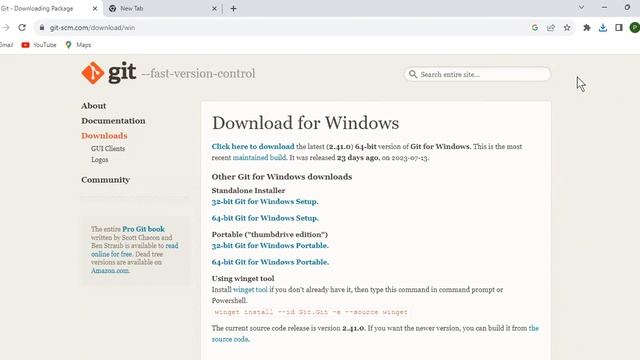
Task: Click the winget install command text
Action: point(311,312)
